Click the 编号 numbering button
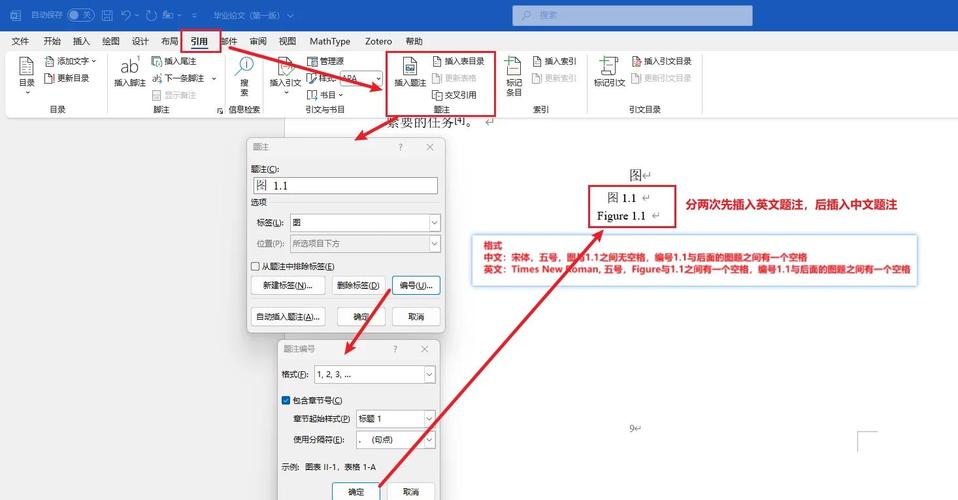958x500 pixels. coord(416,285)
